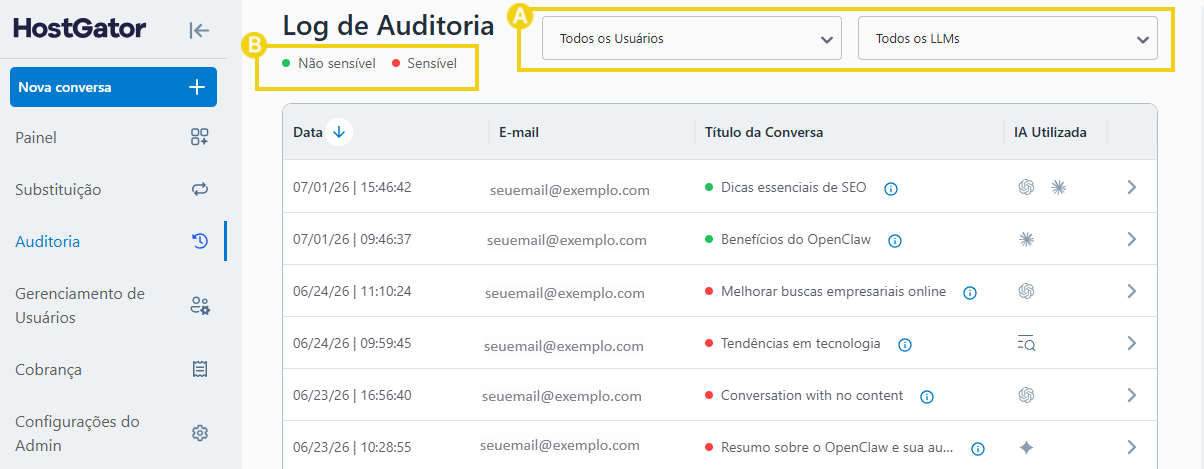Open conversation titled Benefícios do OpenClaw
Image resolution: width=1204 pixels, height=469 pixels.
coord(796,239)
